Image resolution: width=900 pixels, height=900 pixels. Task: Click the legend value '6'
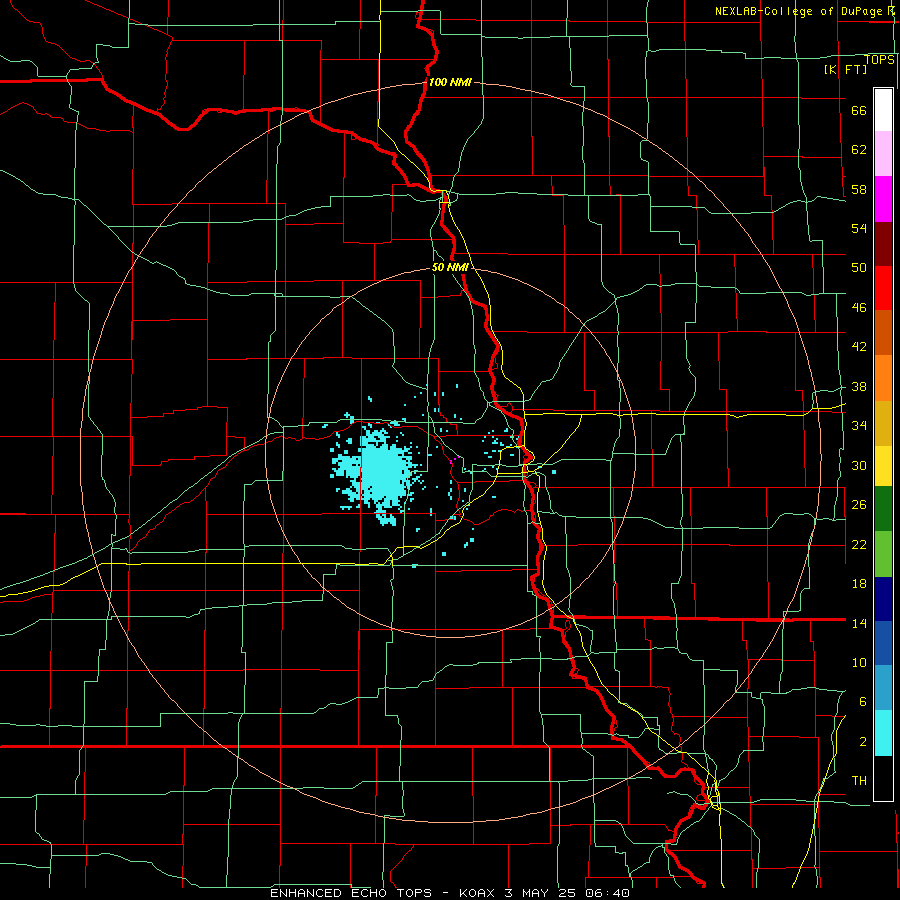pos(863,701)
